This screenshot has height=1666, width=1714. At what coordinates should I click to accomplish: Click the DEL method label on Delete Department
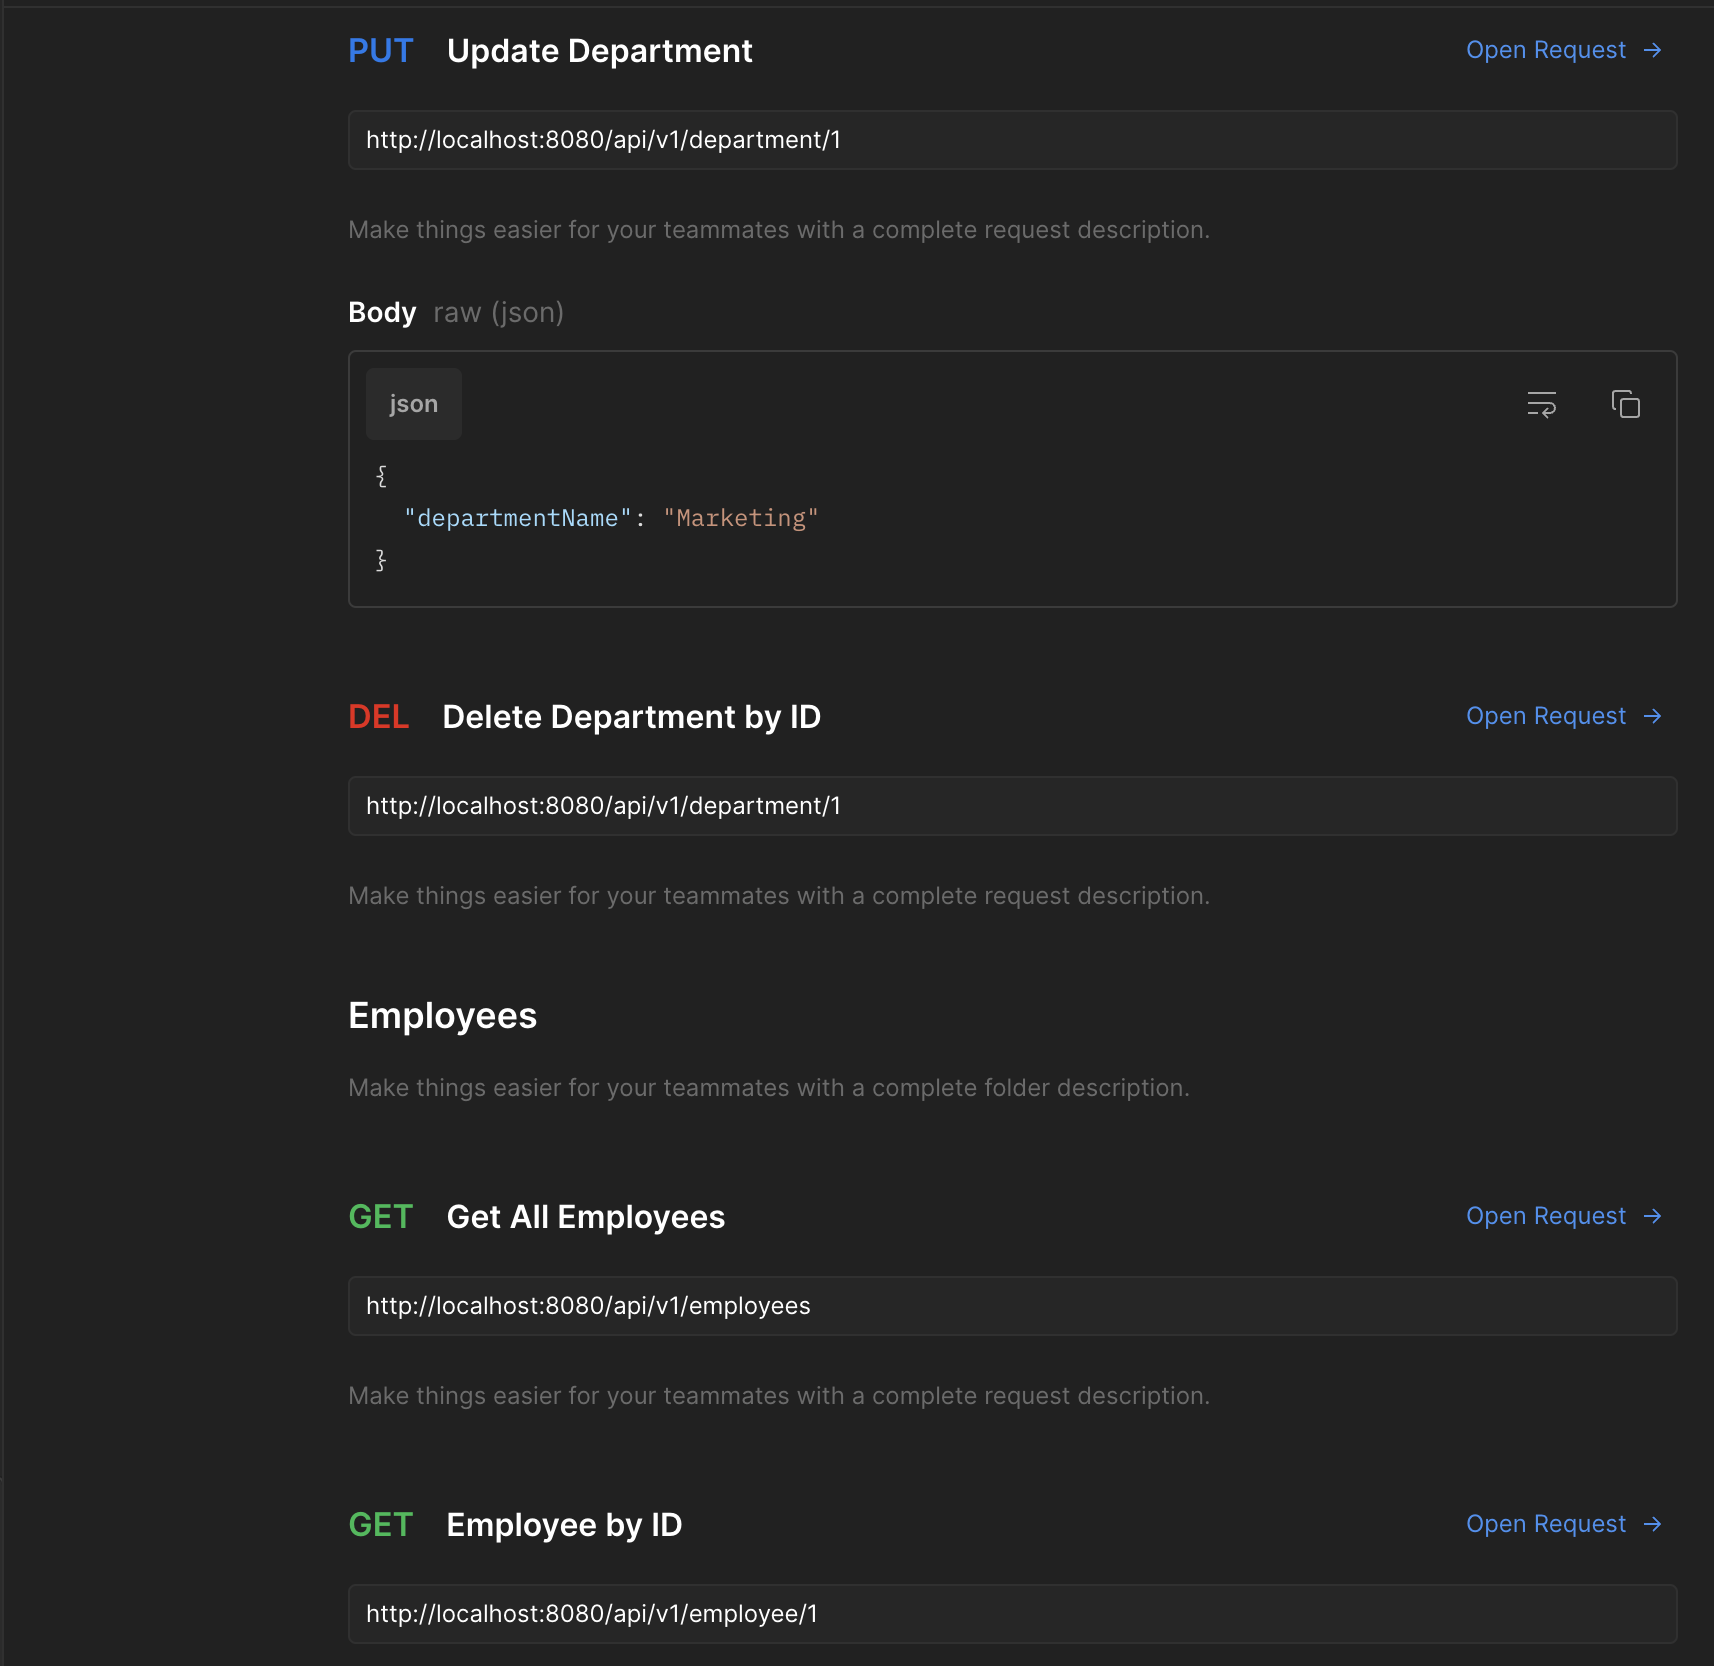tap(378, 716)
